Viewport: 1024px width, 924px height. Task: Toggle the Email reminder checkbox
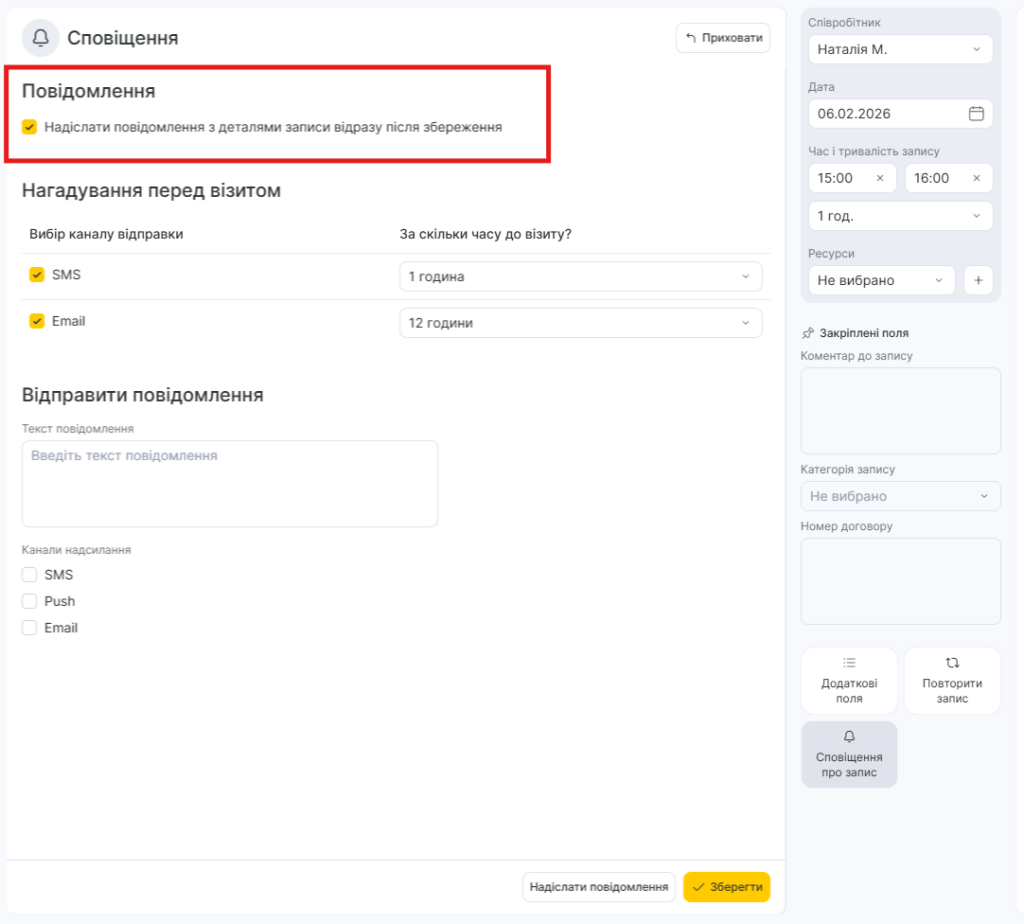[37, 321]
